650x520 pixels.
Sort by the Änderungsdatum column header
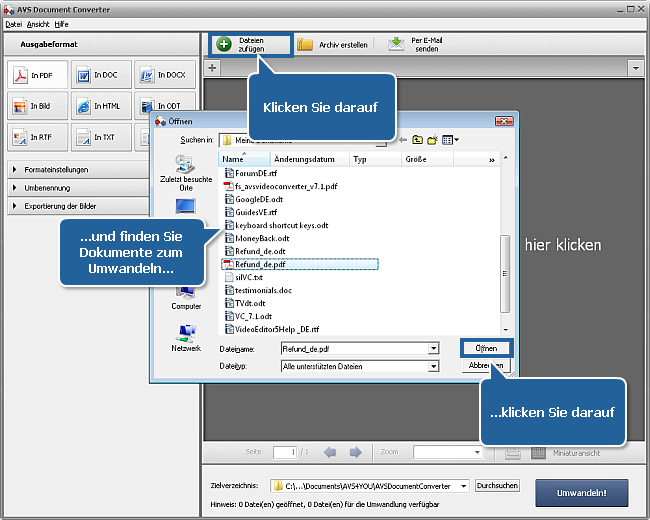coord(309,159)
